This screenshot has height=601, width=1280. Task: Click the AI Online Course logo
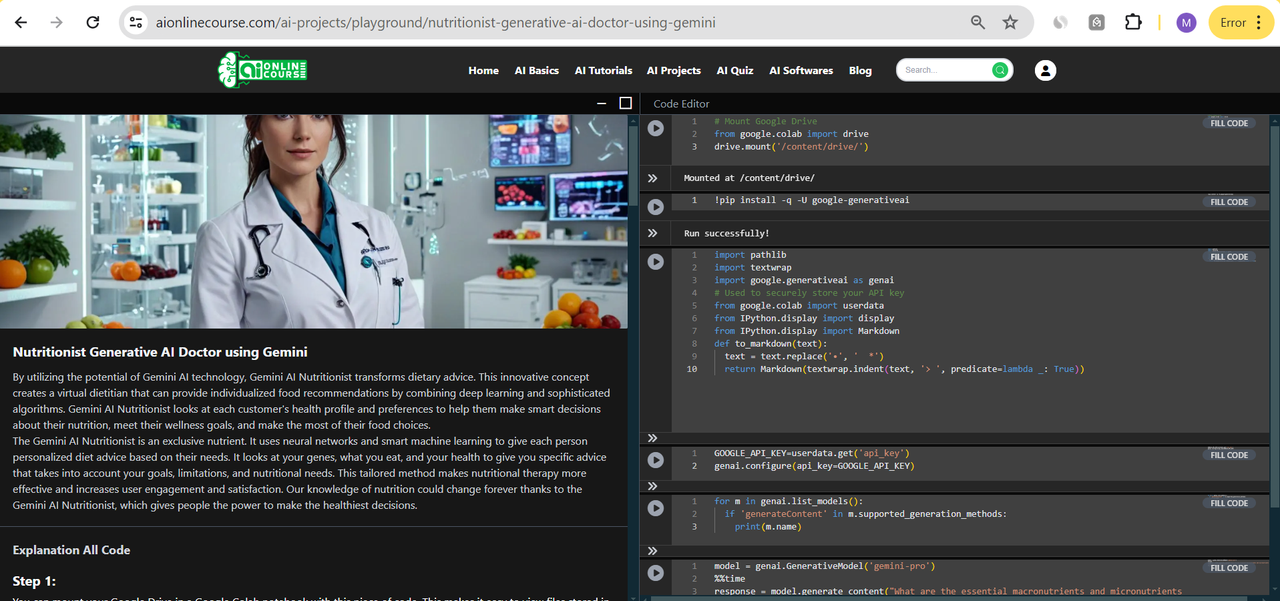click(x=262, y=70)
